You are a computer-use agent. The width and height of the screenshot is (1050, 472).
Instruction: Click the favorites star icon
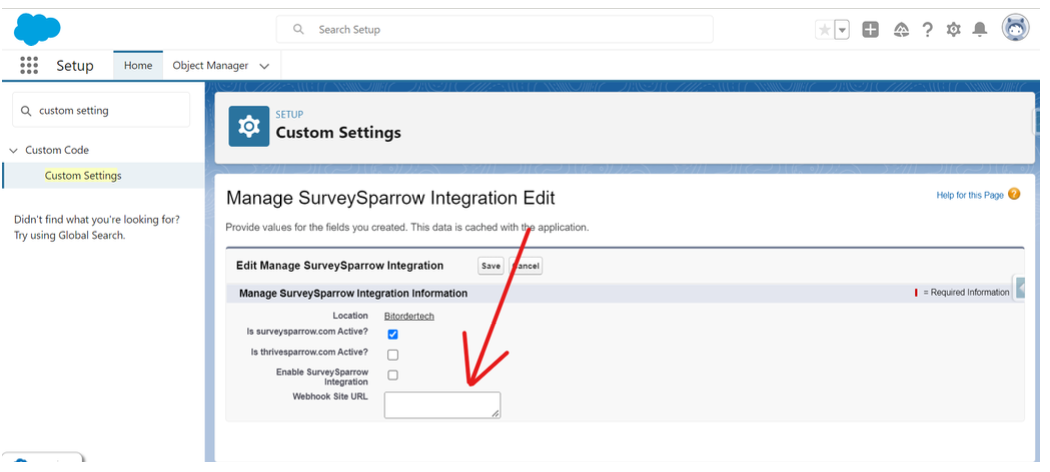tap(825, 30)
